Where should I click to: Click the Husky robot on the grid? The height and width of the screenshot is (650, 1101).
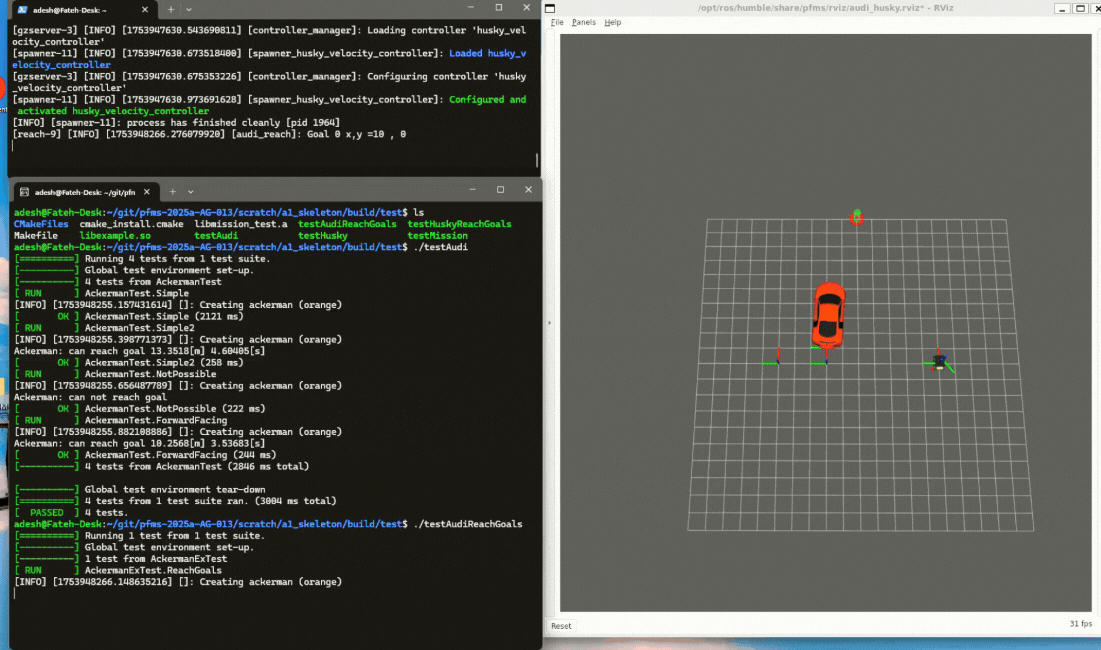pyautogui.click(x=939, y=362)
